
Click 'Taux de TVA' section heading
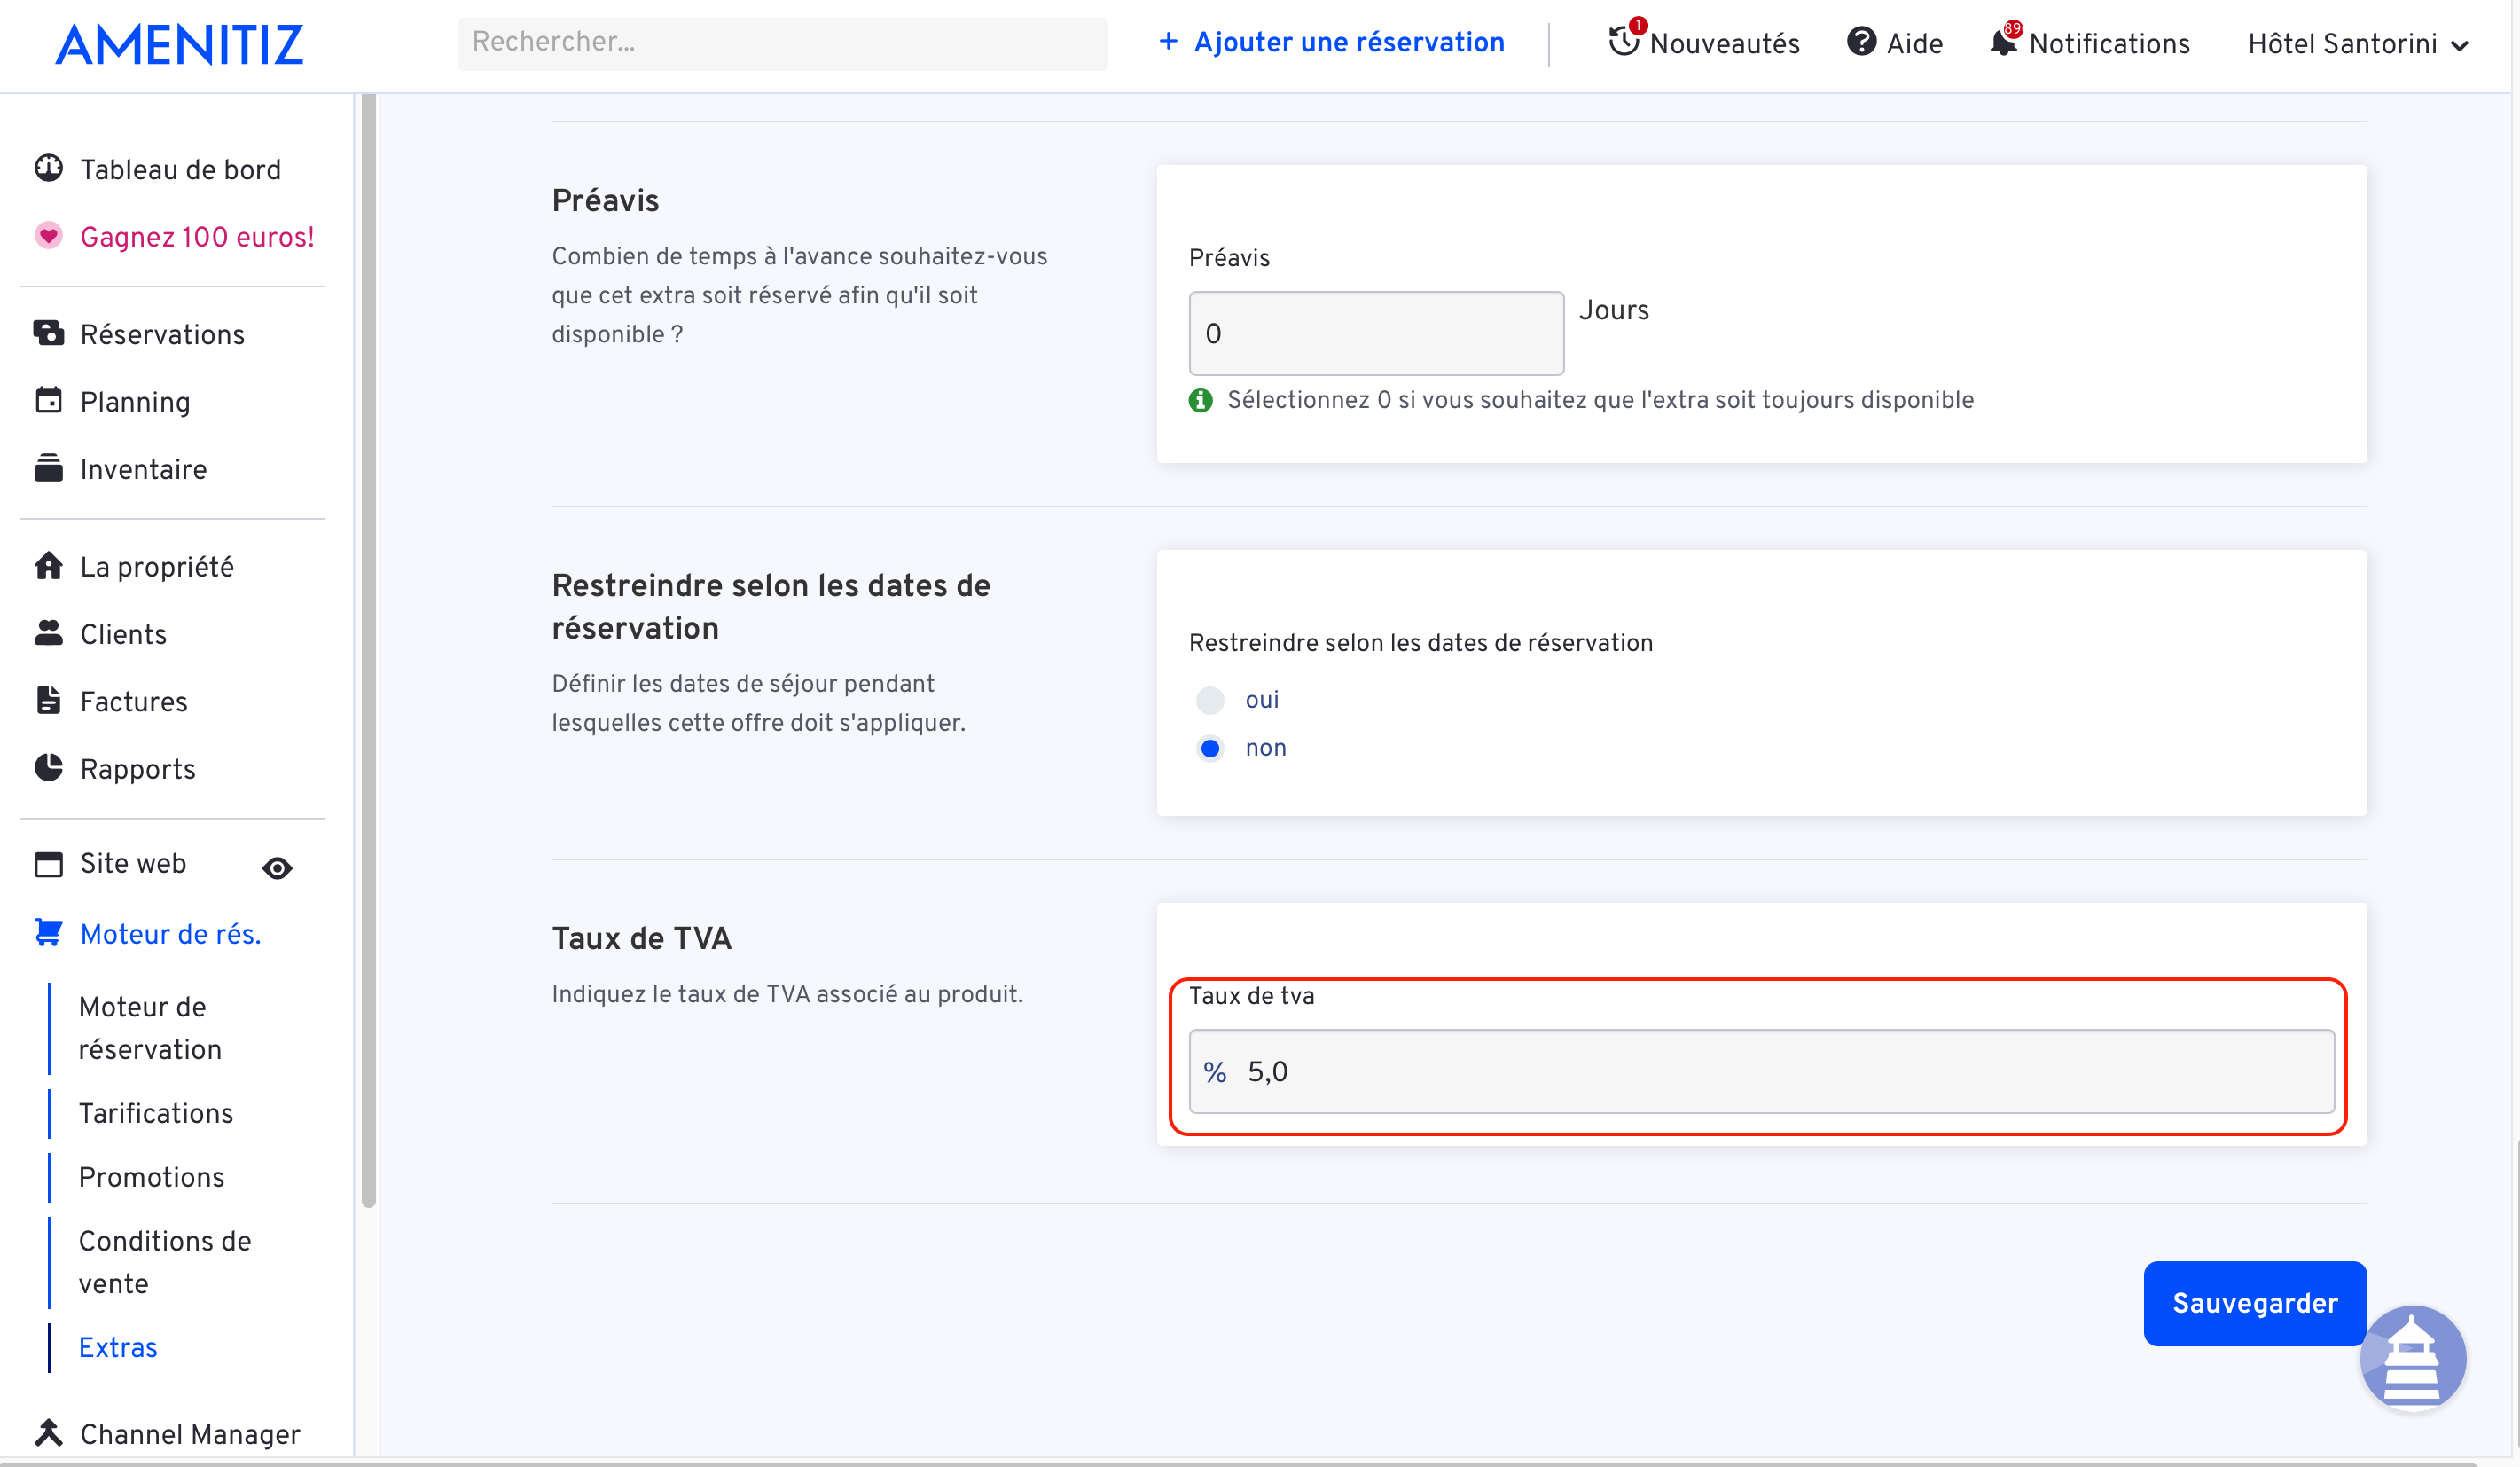click(641, 938)
